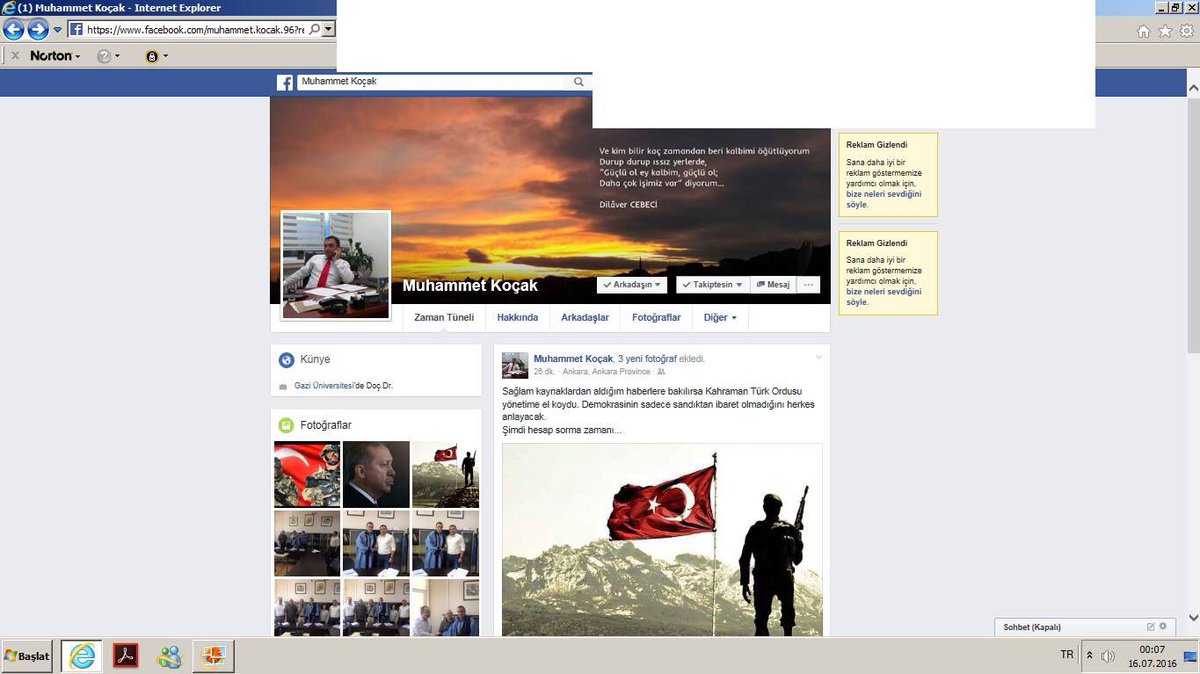Open the post timestamp 26 dk.
The height and width of the screenshot is (674, 1200).
click(x=544, y=372)
